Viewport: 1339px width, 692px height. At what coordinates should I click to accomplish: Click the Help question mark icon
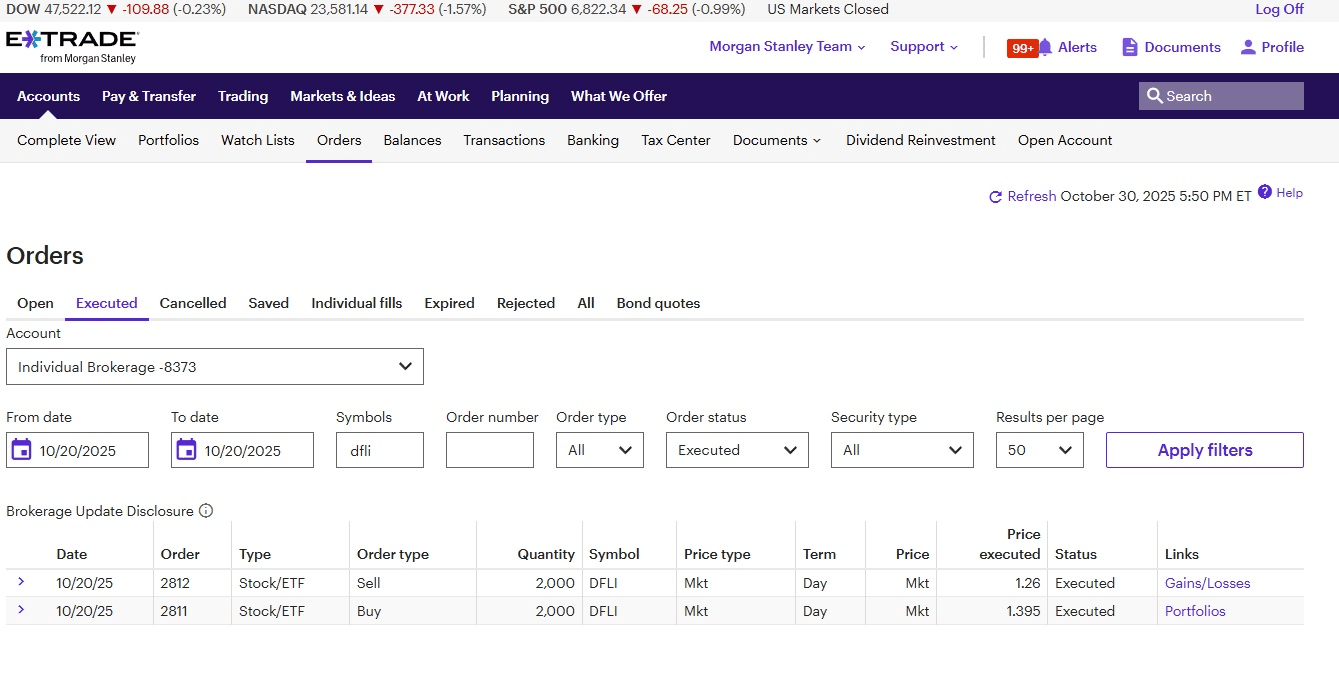click(1265, 192)
